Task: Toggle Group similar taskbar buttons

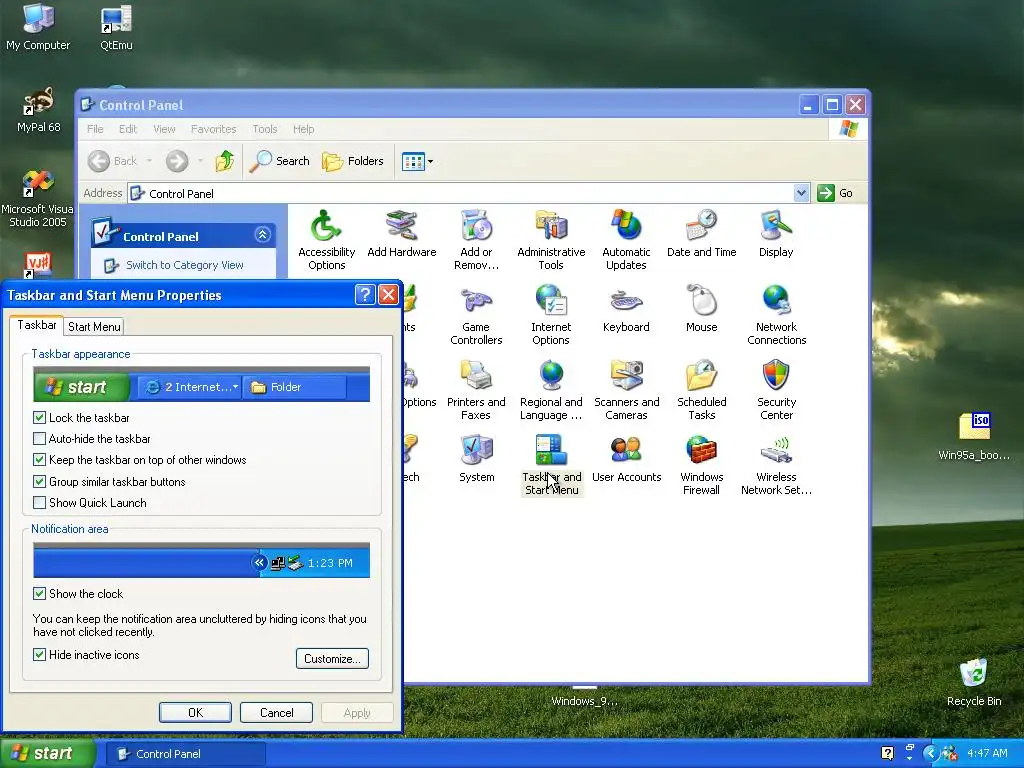Action: click(x=39, y=481)
